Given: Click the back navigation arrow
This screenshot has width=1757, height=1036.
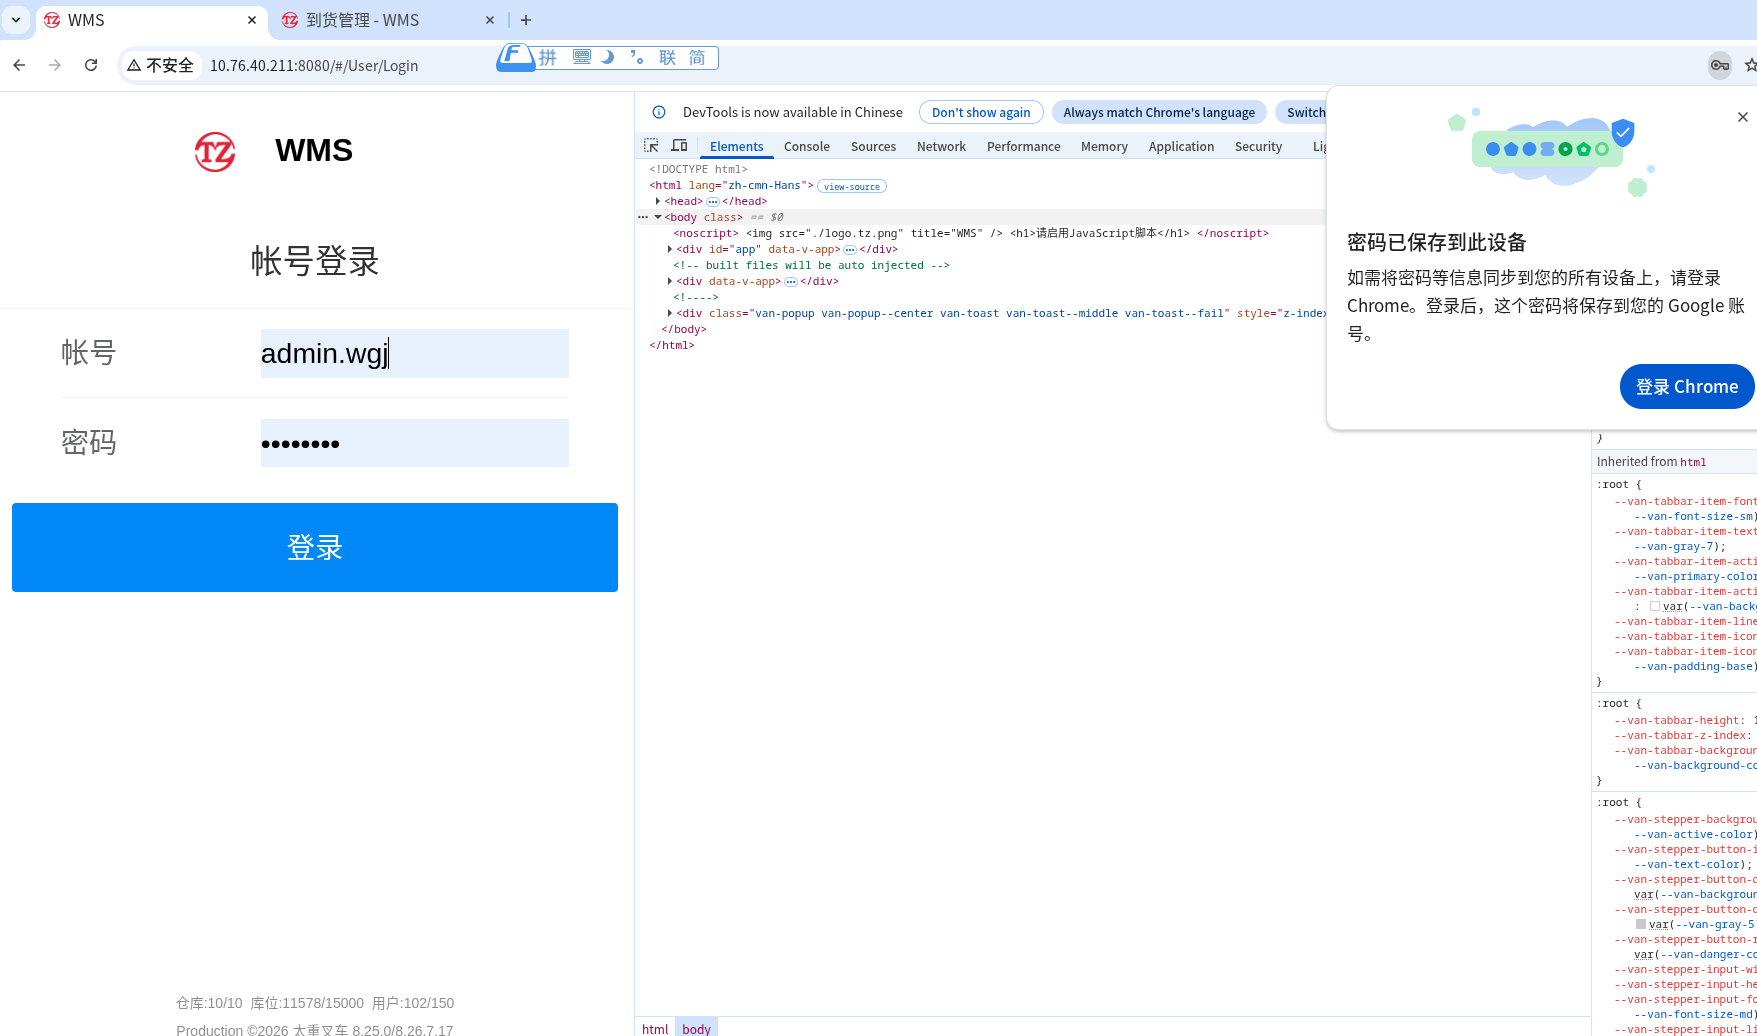Looking at the screenshot, I should (19, 65).
